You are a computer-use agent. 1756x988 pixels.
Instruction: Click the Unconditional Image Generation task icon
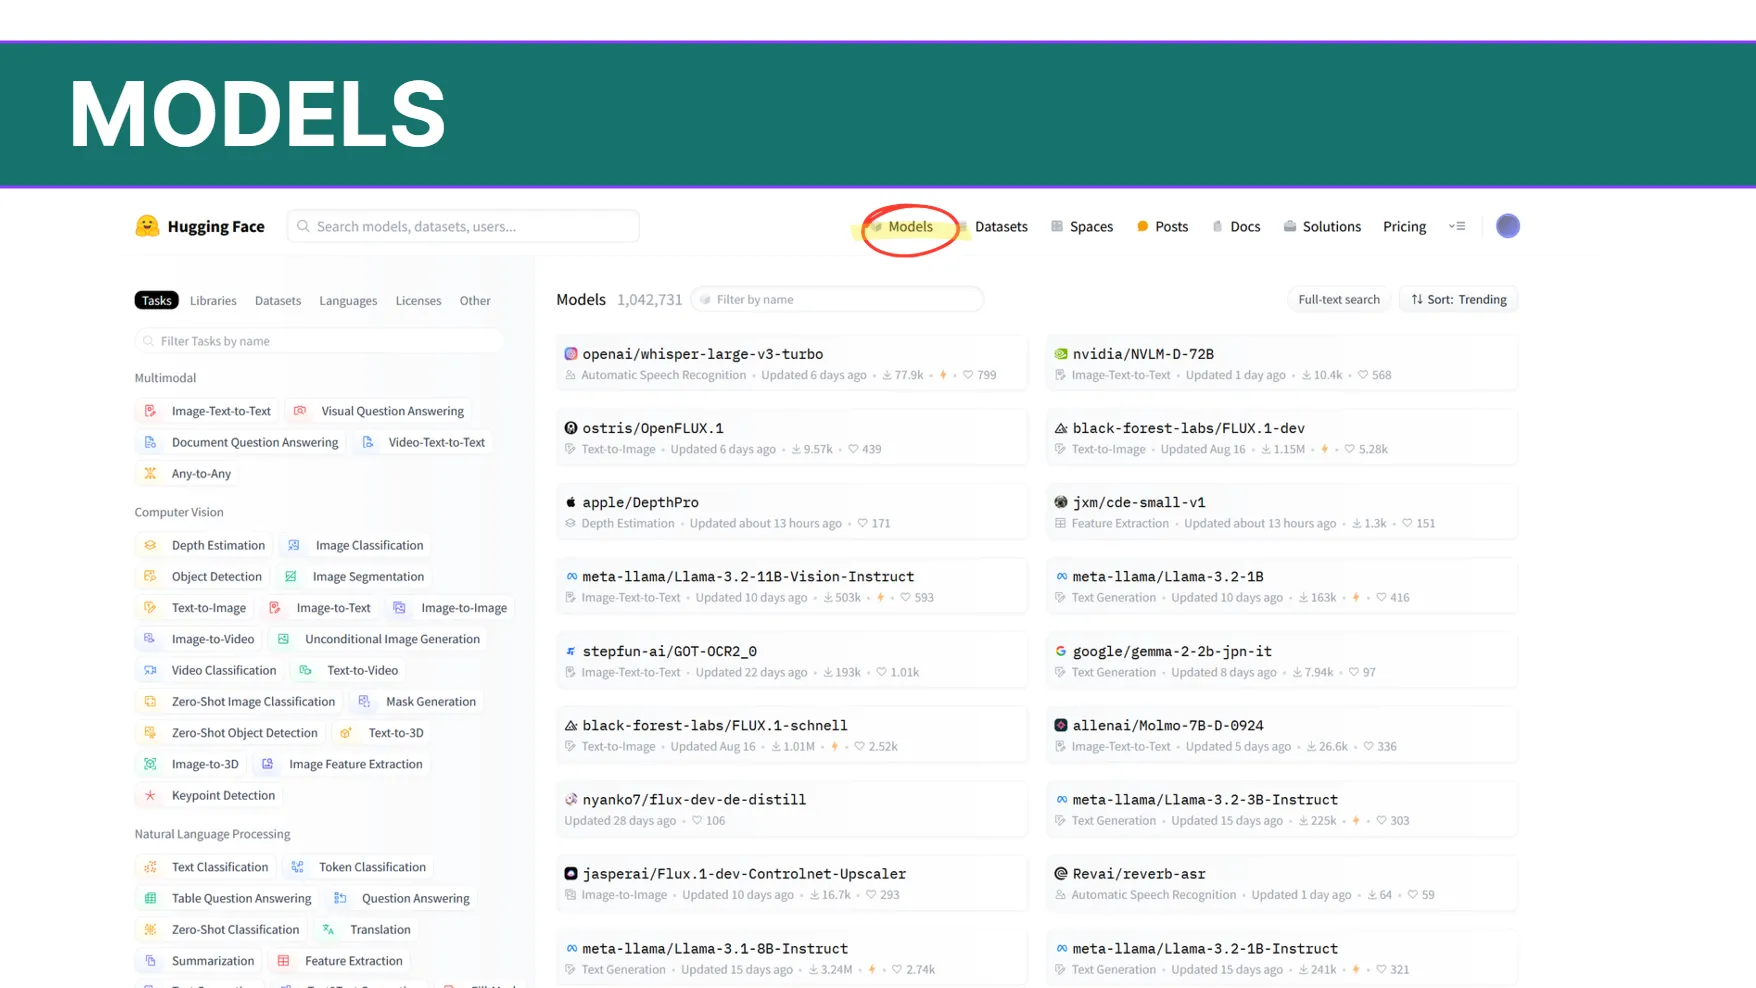(x=283, y=639)
